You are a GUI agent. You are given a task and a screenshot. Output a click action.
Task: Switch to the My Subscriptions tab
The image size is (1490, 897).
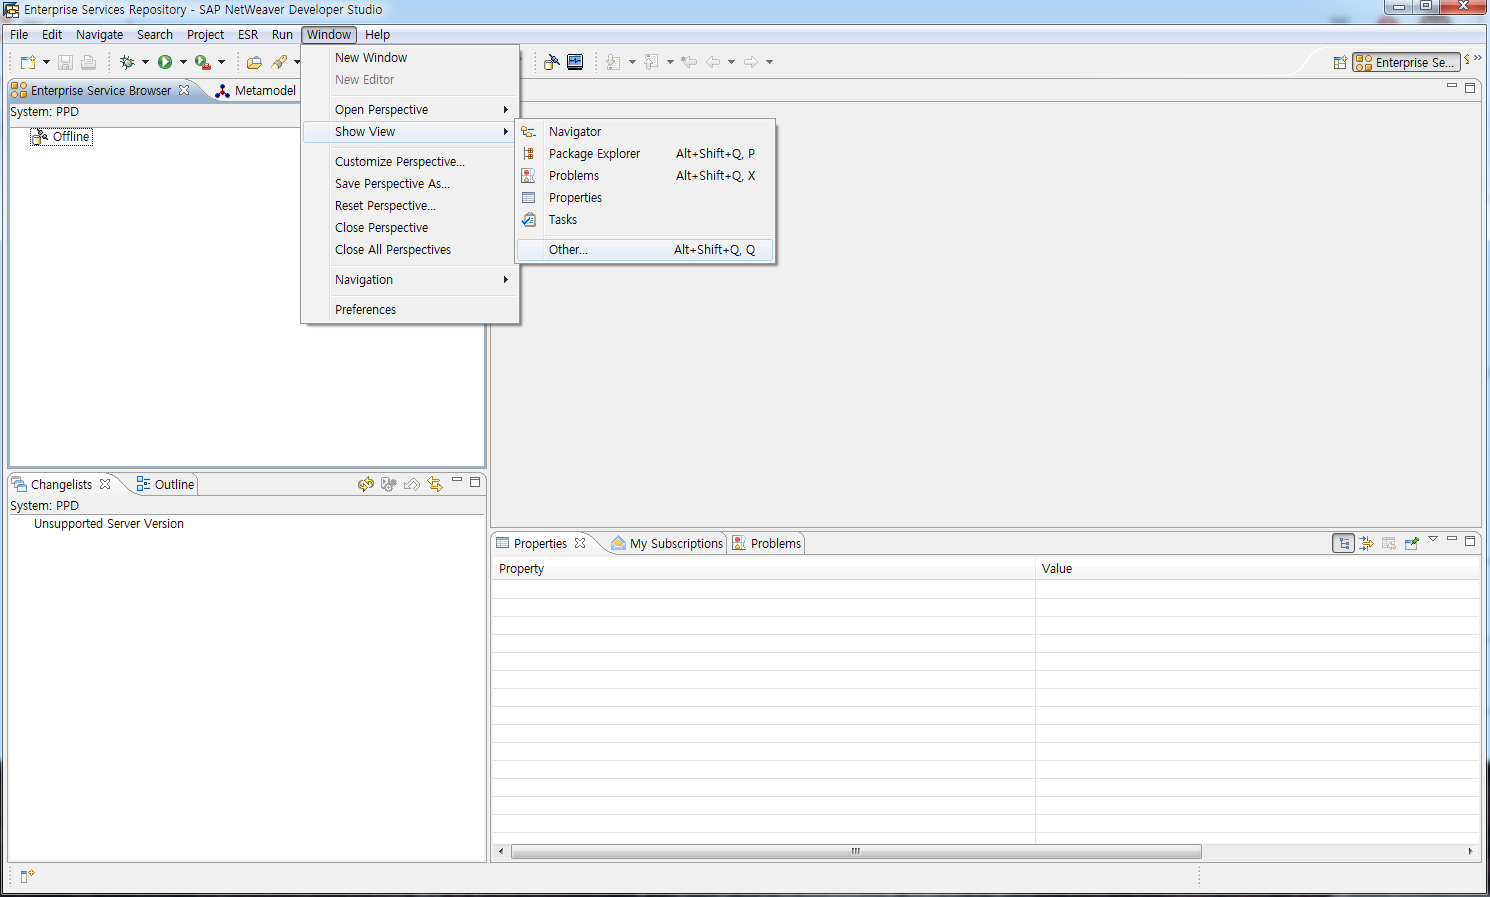[x=667, y=543]
